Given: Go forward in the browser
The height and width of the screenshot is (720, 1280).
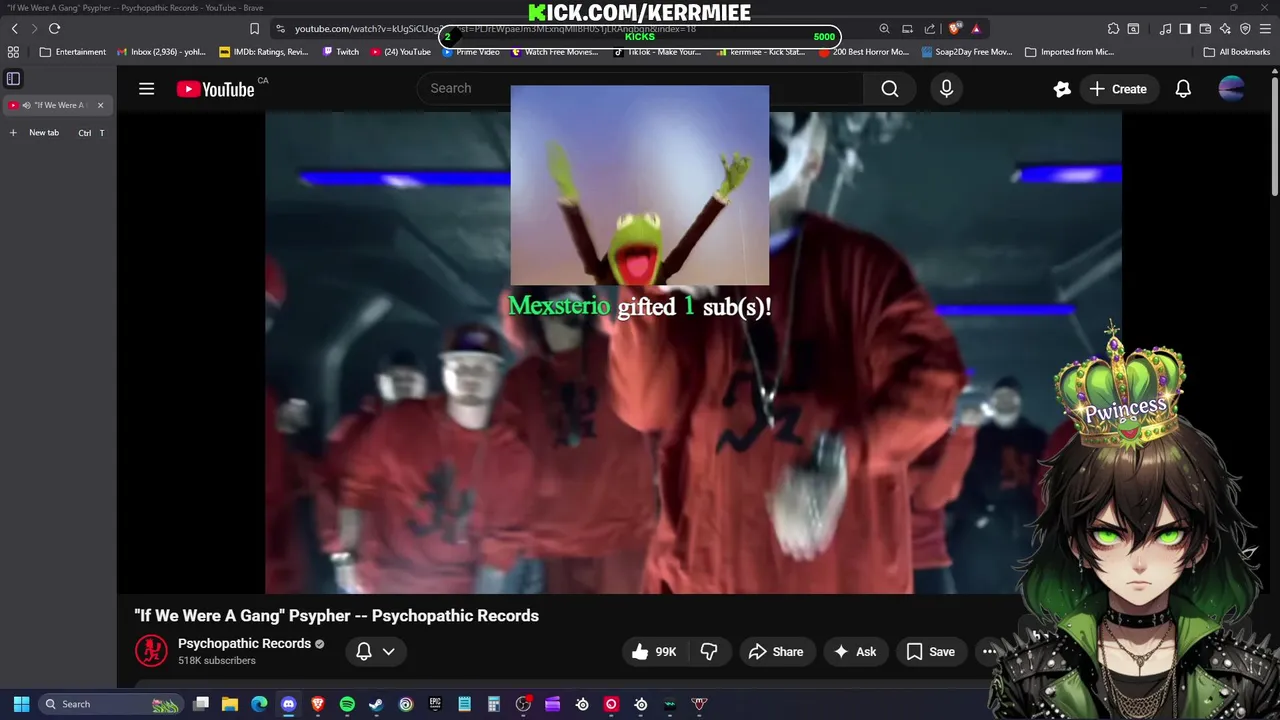Looking at the screenshot, I should coord(34,29).
